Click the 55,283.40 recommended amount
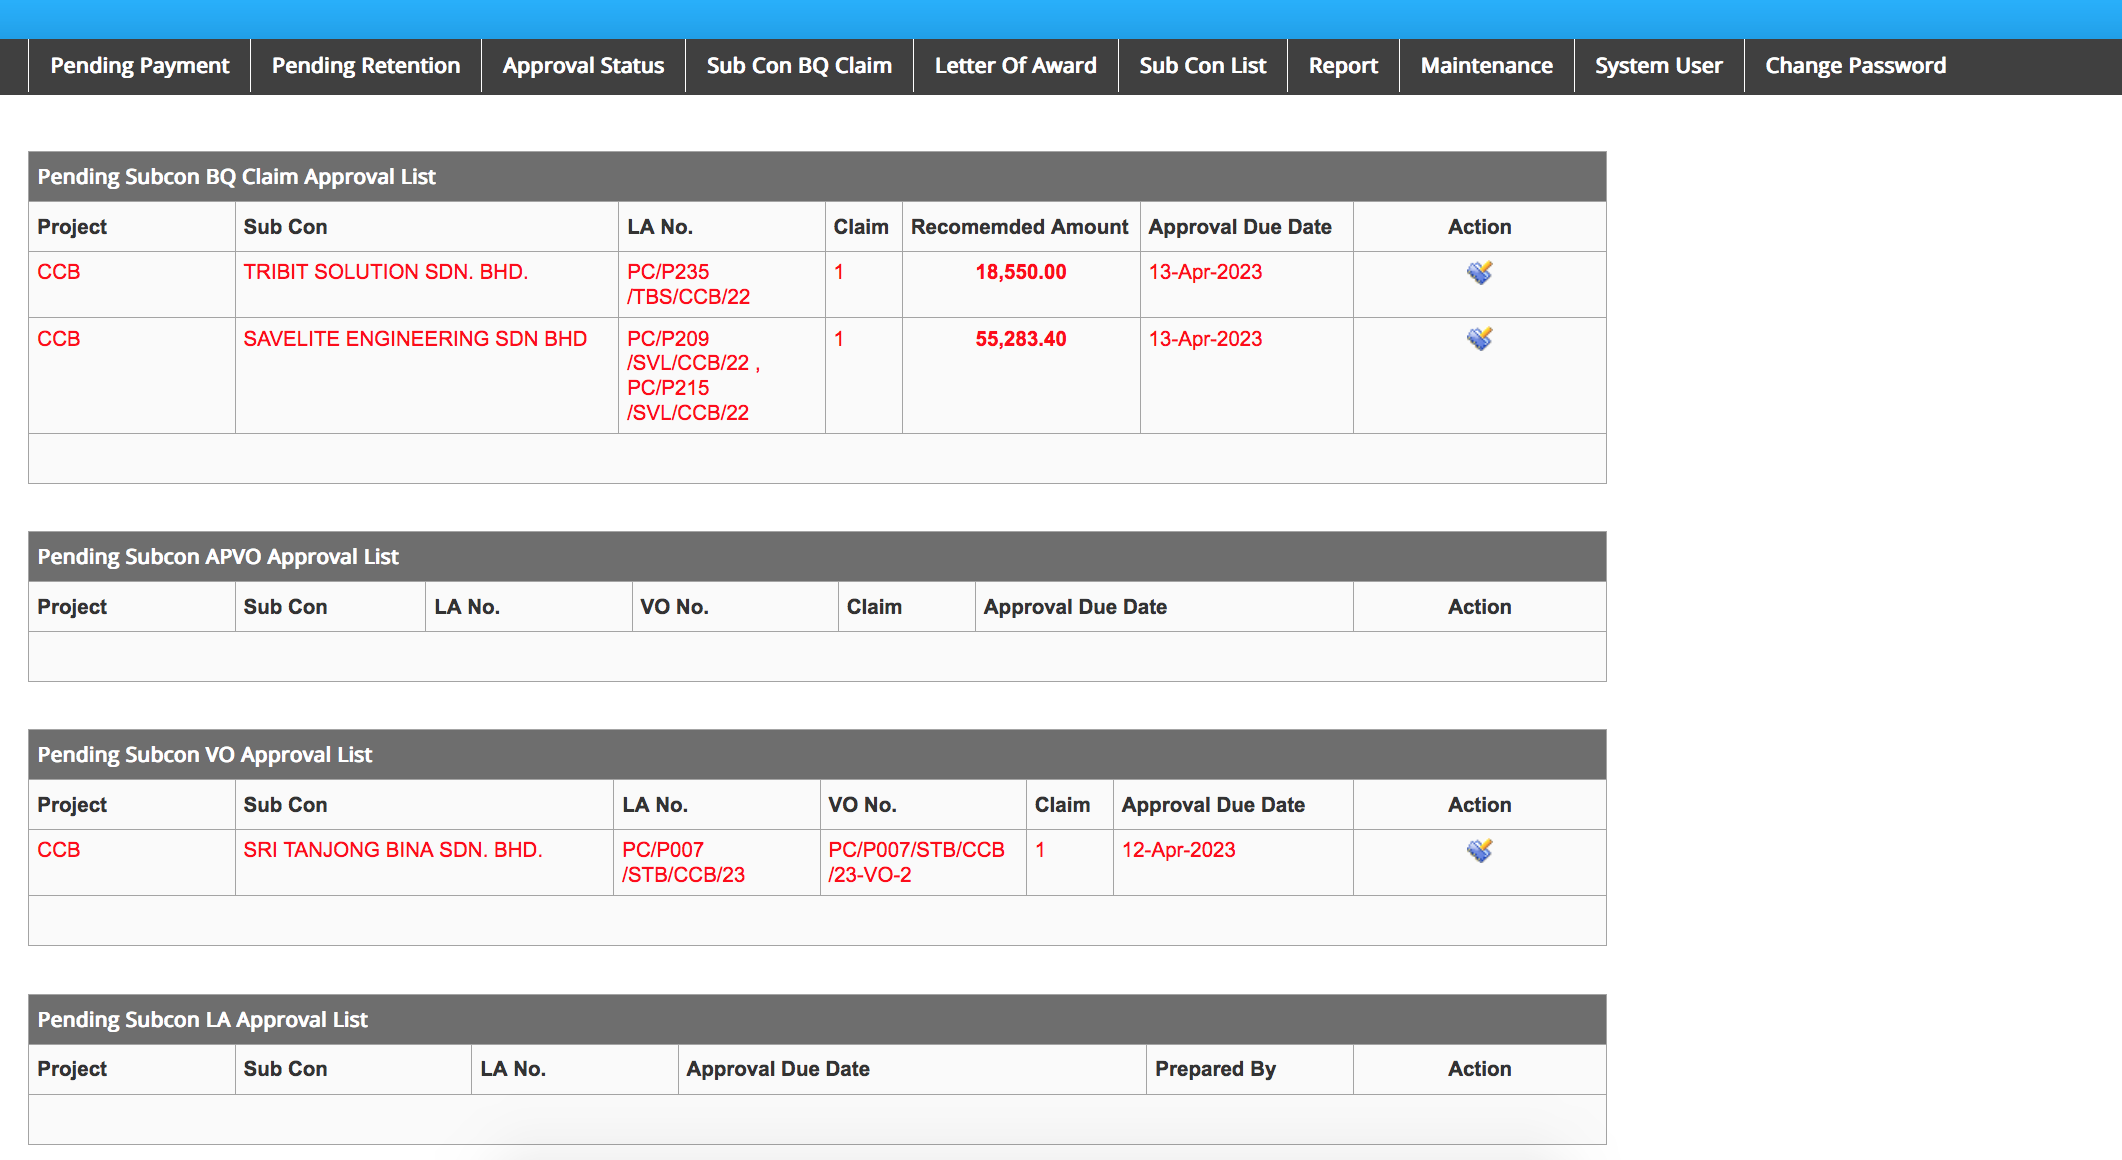The width and height of the screenshot is (2122, 1160). (x=1020, y=339)
